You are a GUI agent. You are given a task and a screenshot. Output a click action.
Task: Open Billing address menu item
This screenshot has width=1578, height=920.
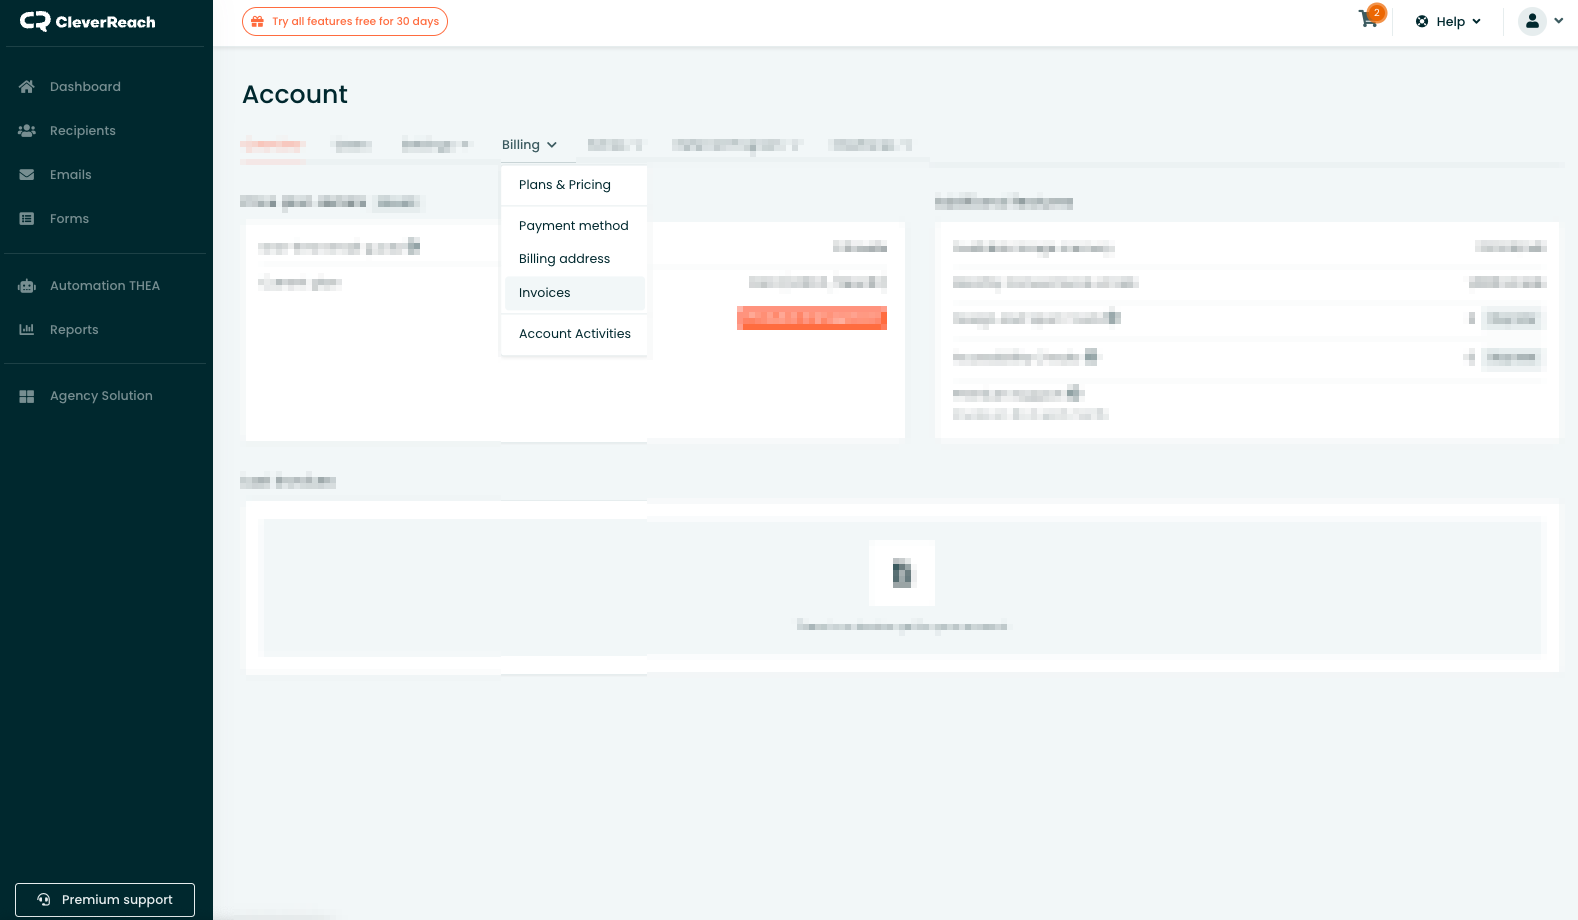[x=564, y=259]
